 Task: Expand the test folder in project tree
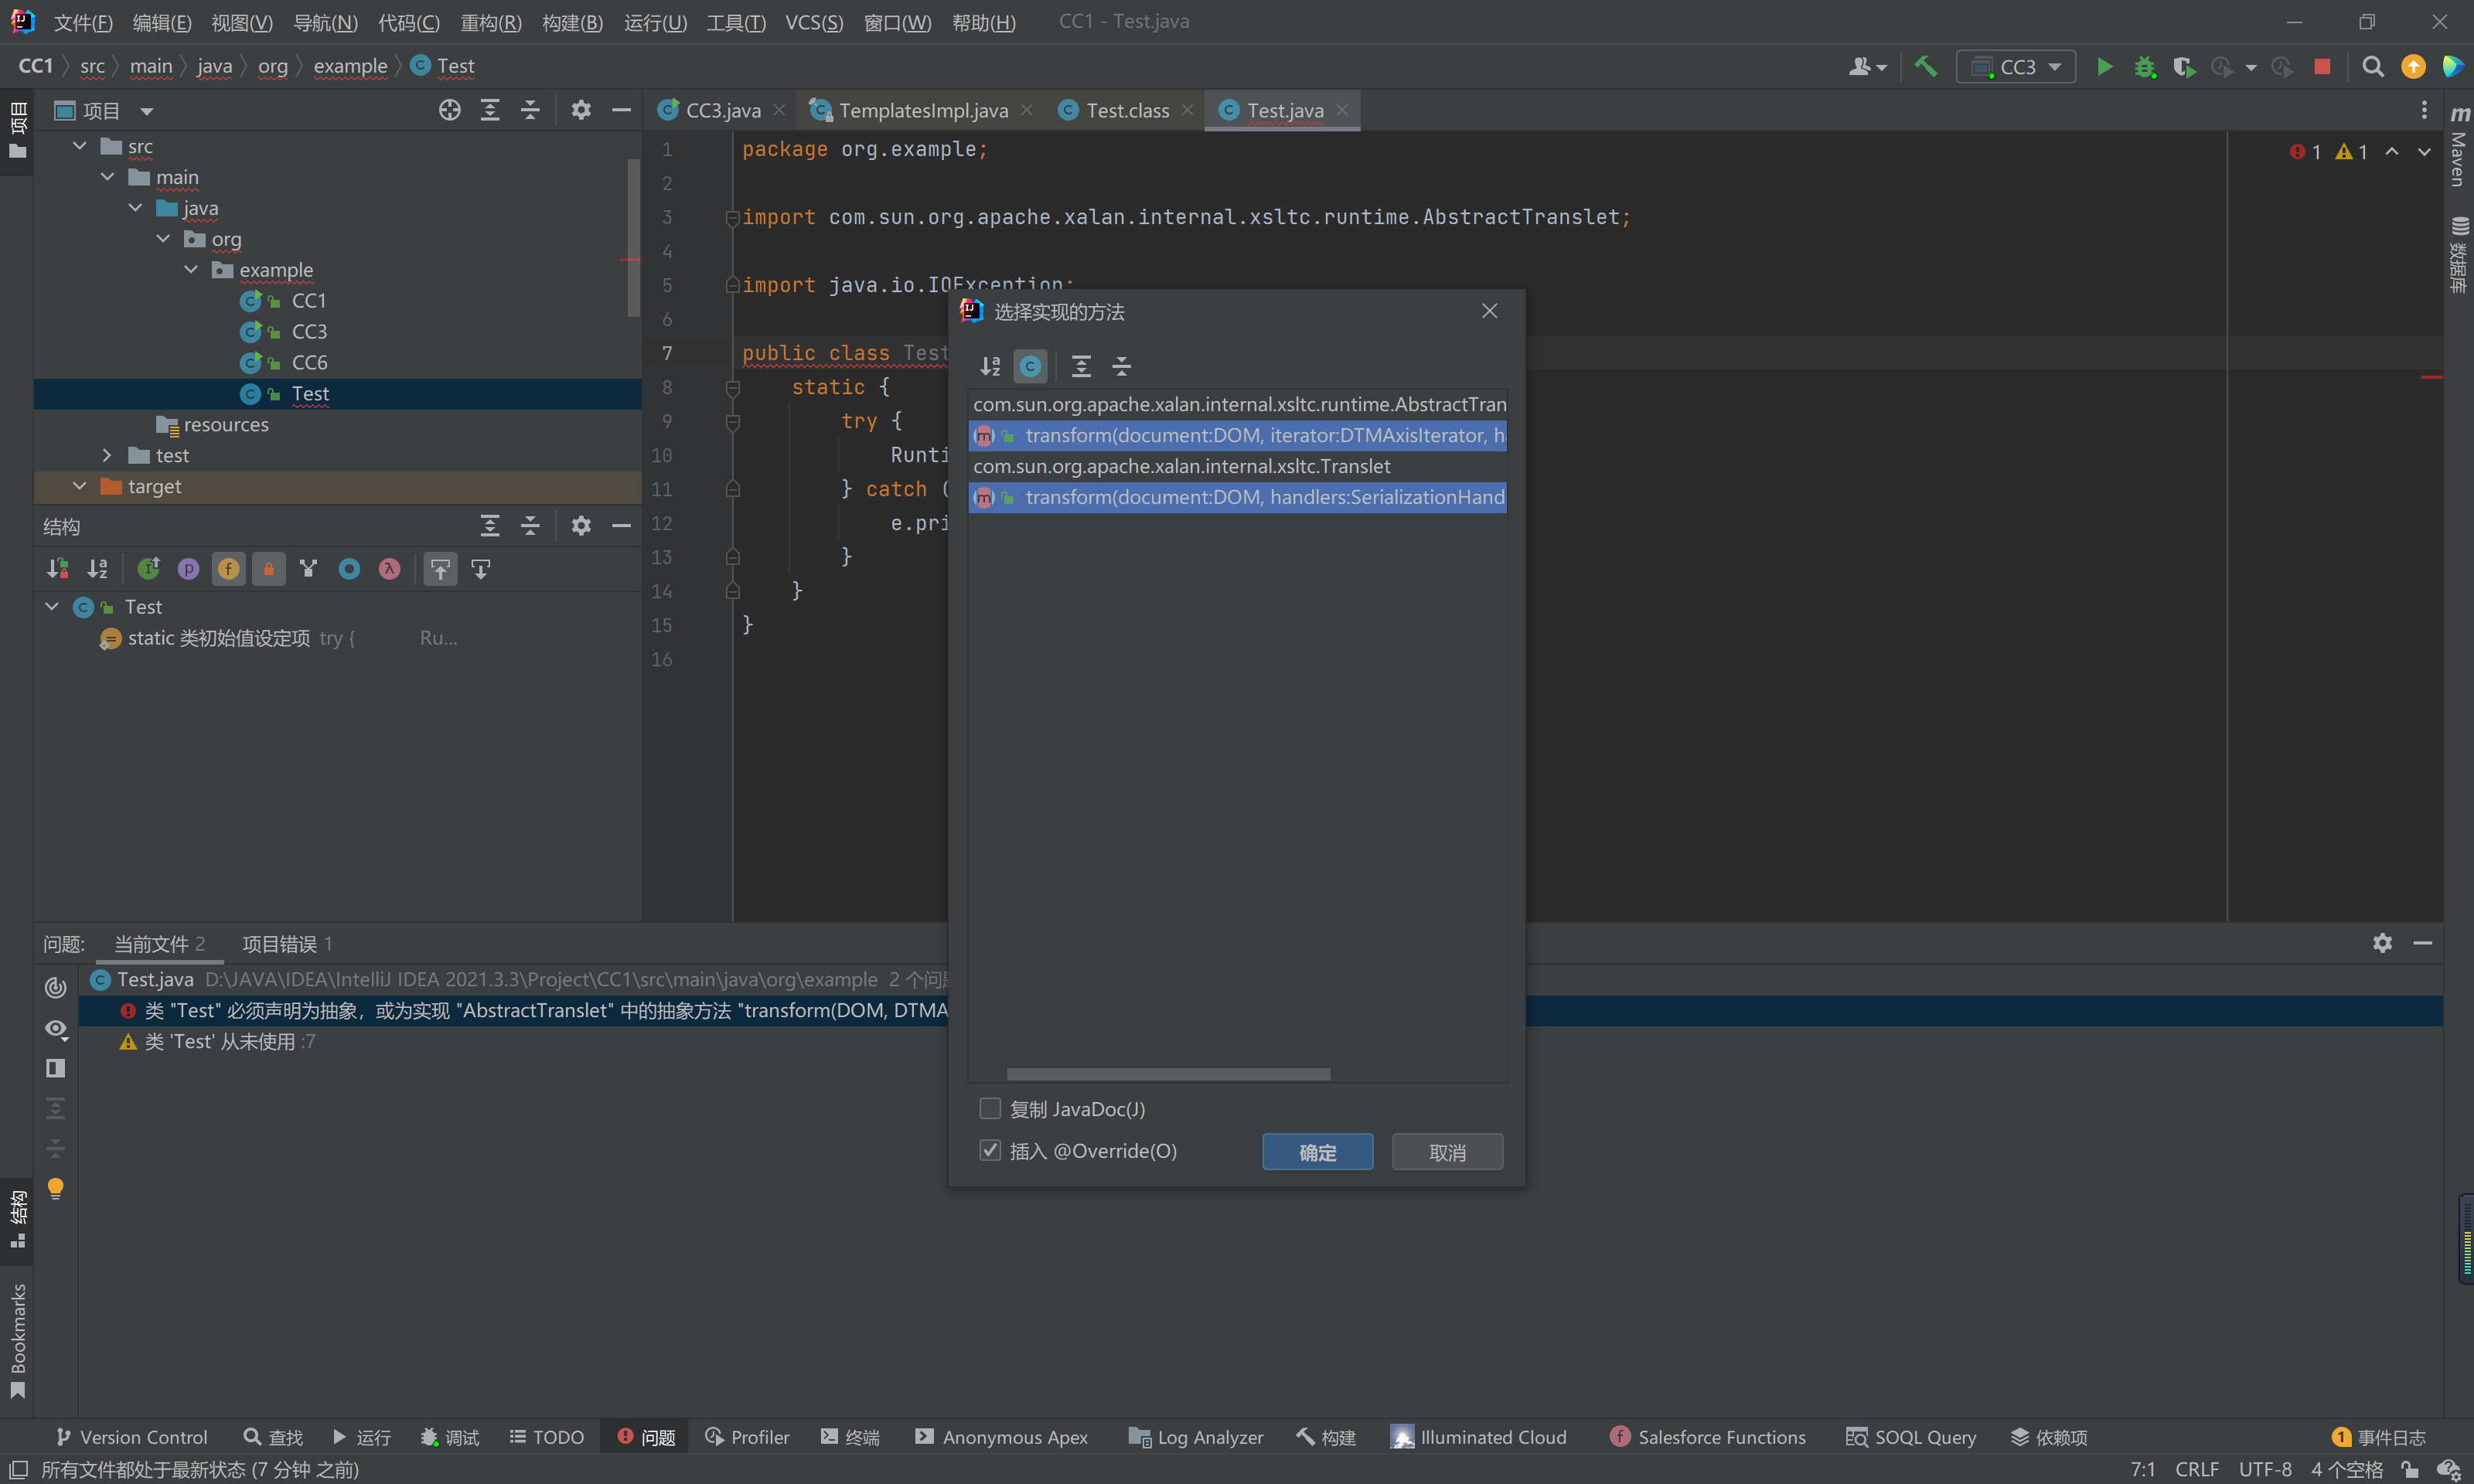pyautogui.click(x=107, y=455)
